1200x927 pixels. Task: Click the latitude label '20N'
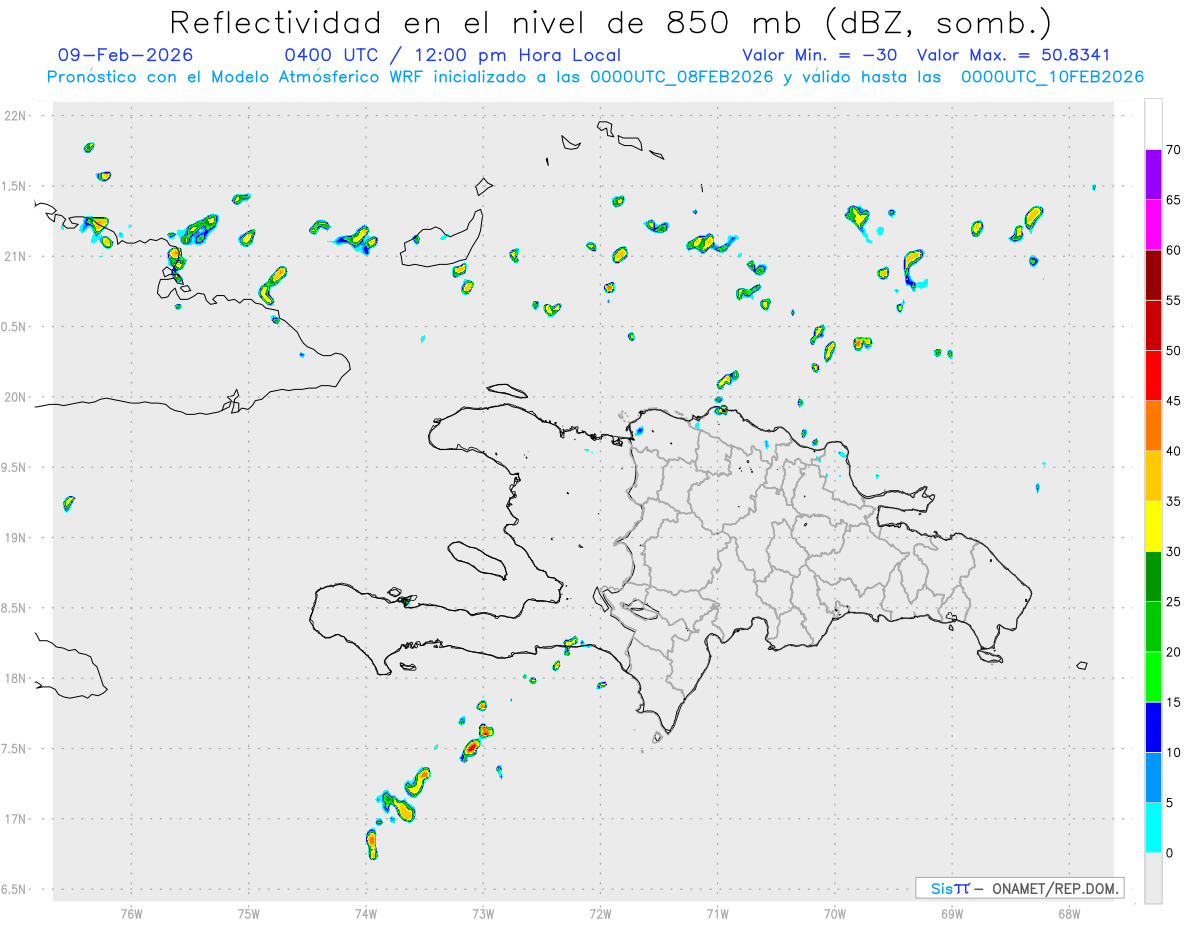pos(15,397)
